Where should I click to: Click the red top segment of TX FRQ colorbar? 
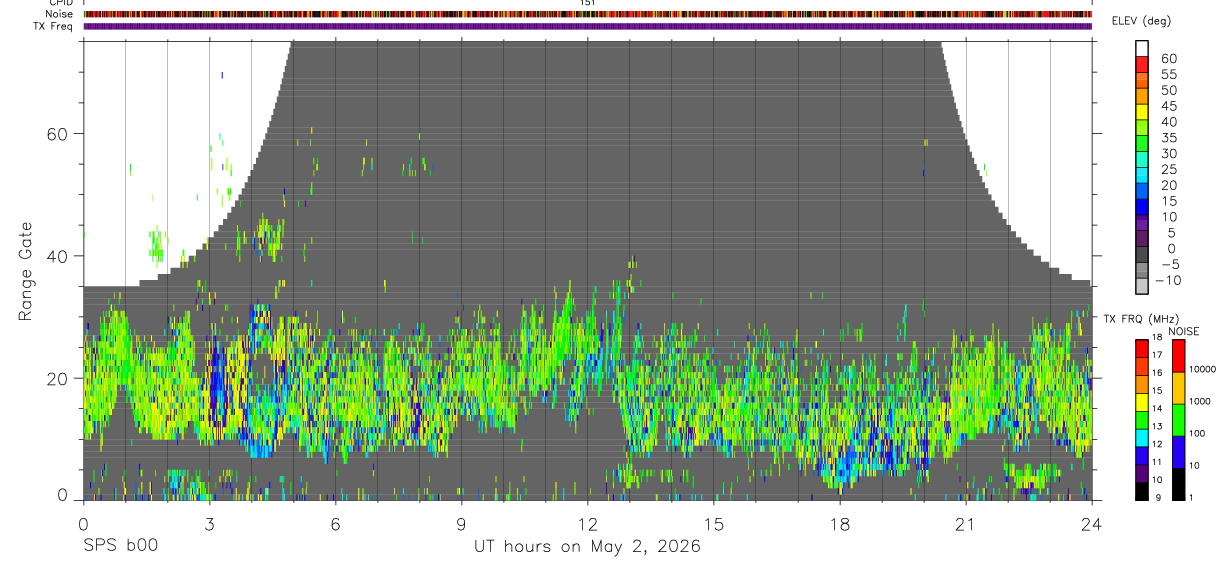(1142, 349)
